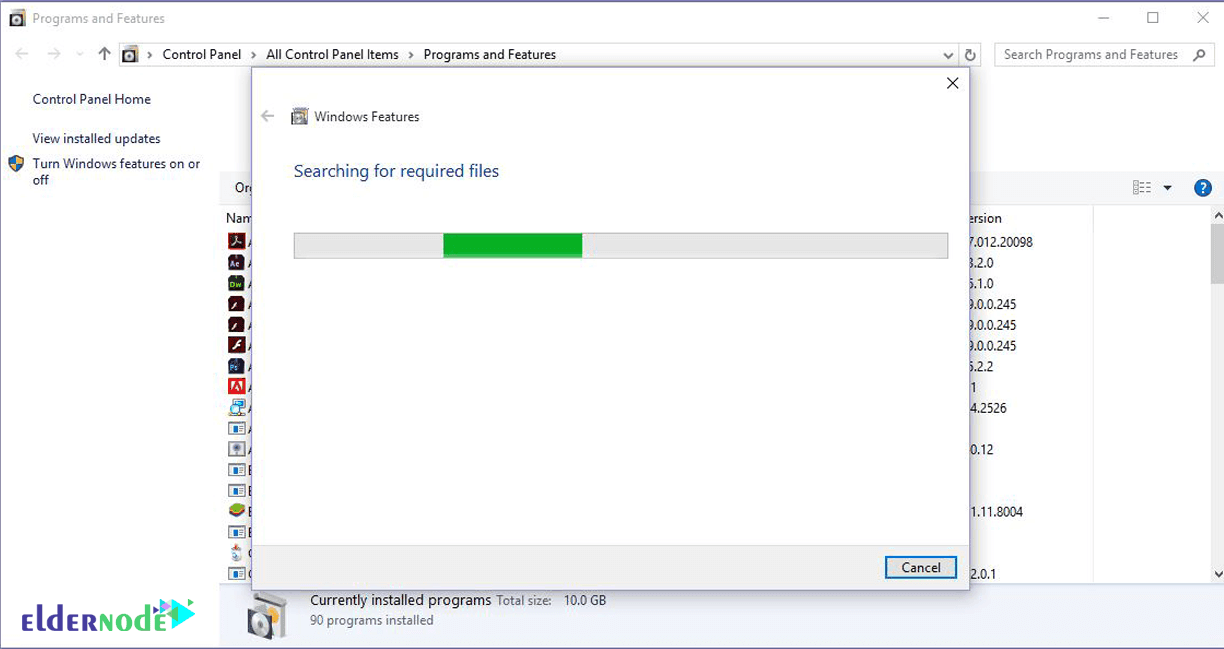
Task: Open Control Panel breadcrumb segment
Action: (x=202, y=54)
